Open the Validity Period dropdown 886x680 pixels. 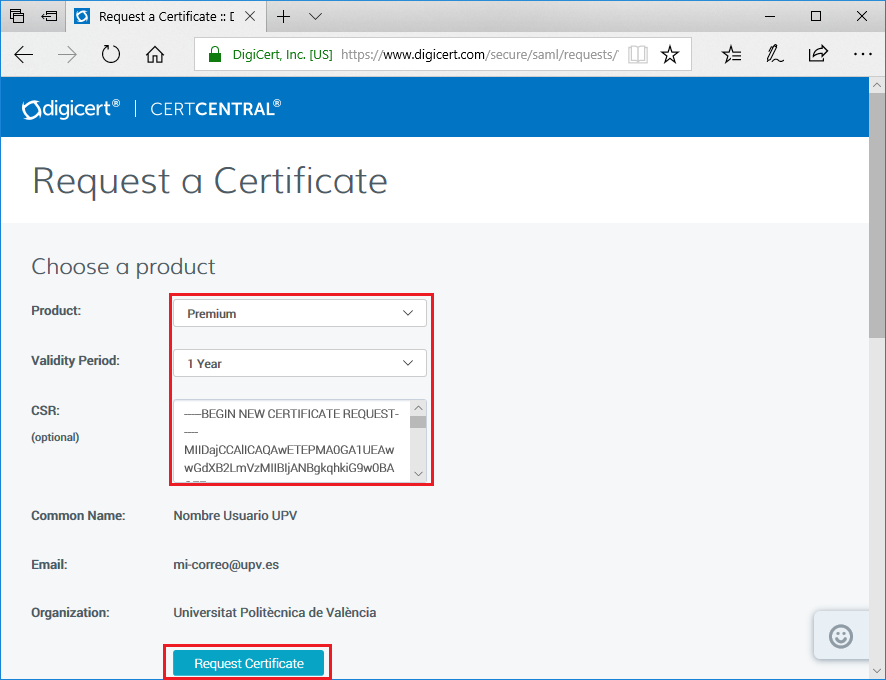pyautogui.click(x=300, y=363)
